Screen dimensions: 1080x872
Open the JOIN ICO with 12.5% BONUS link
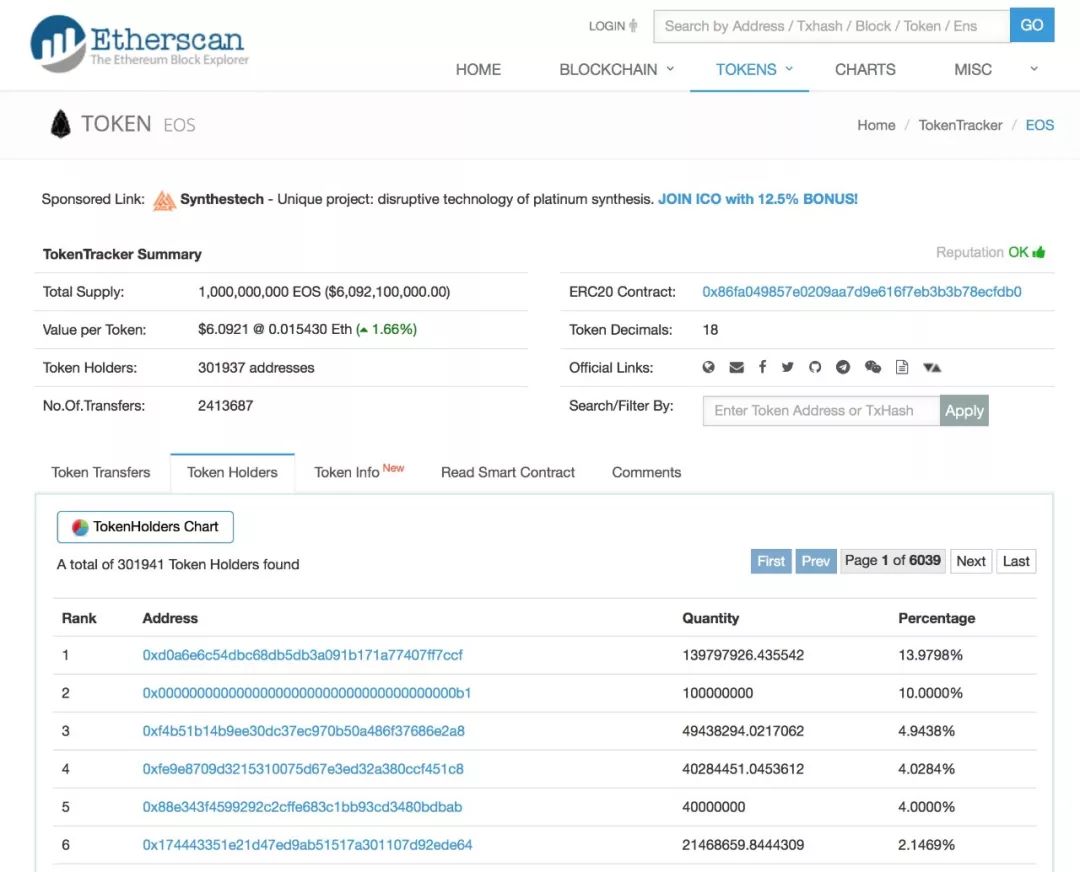[758, 199]
